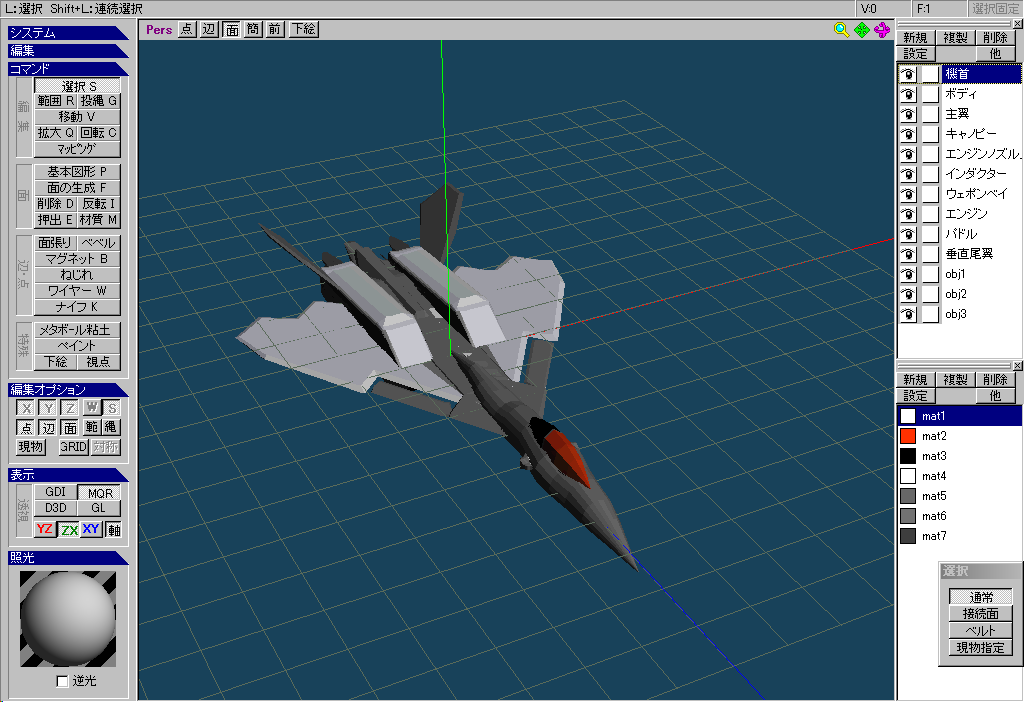The height and width of the screenshot is (702, 1024).
Task: Select the ペイント paint command
Action: (x=77, y=346)
